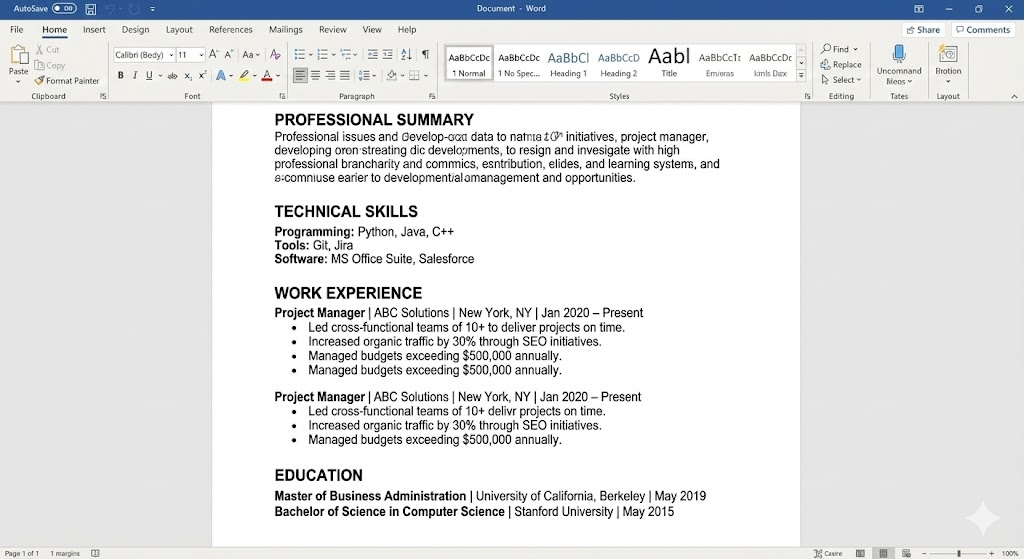This screenshot has height=559, width=1024.
Task: Sort the selected paragraphs alphabetically
Action: pos(406,55)
